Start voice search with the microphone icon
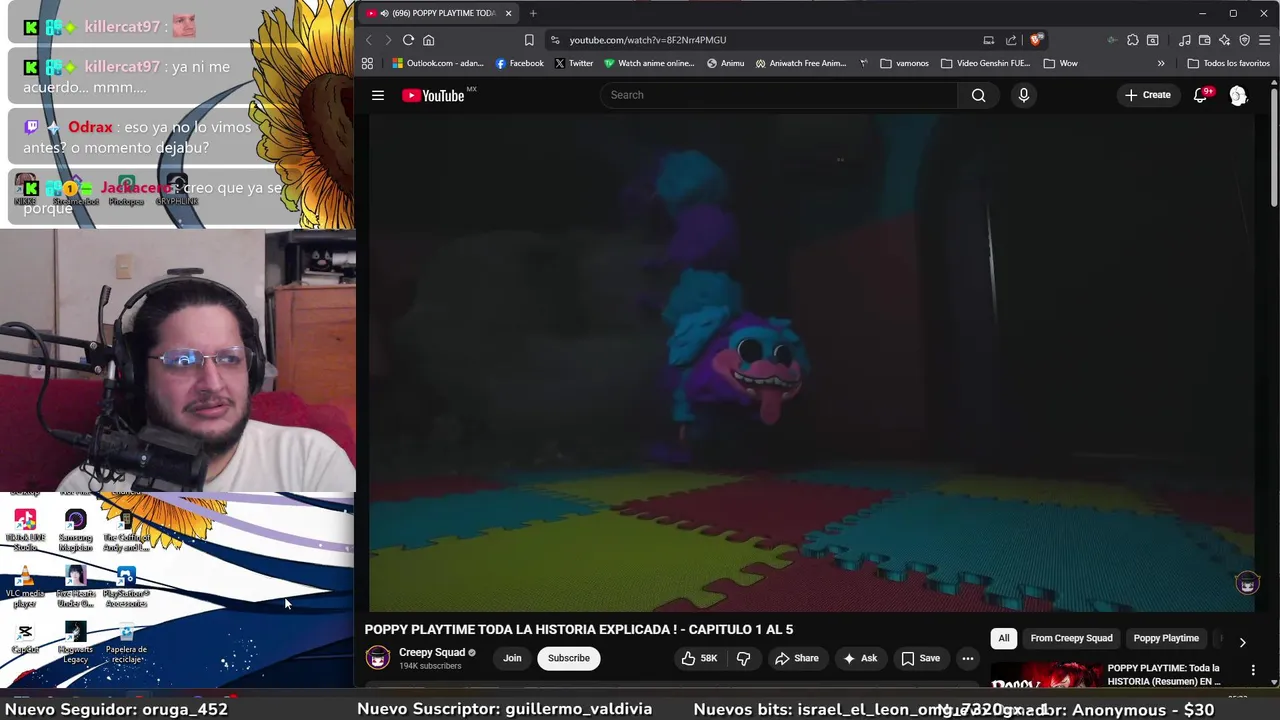The height and width of the screenshot is (720, 1280). click(x=1023, y=95)
